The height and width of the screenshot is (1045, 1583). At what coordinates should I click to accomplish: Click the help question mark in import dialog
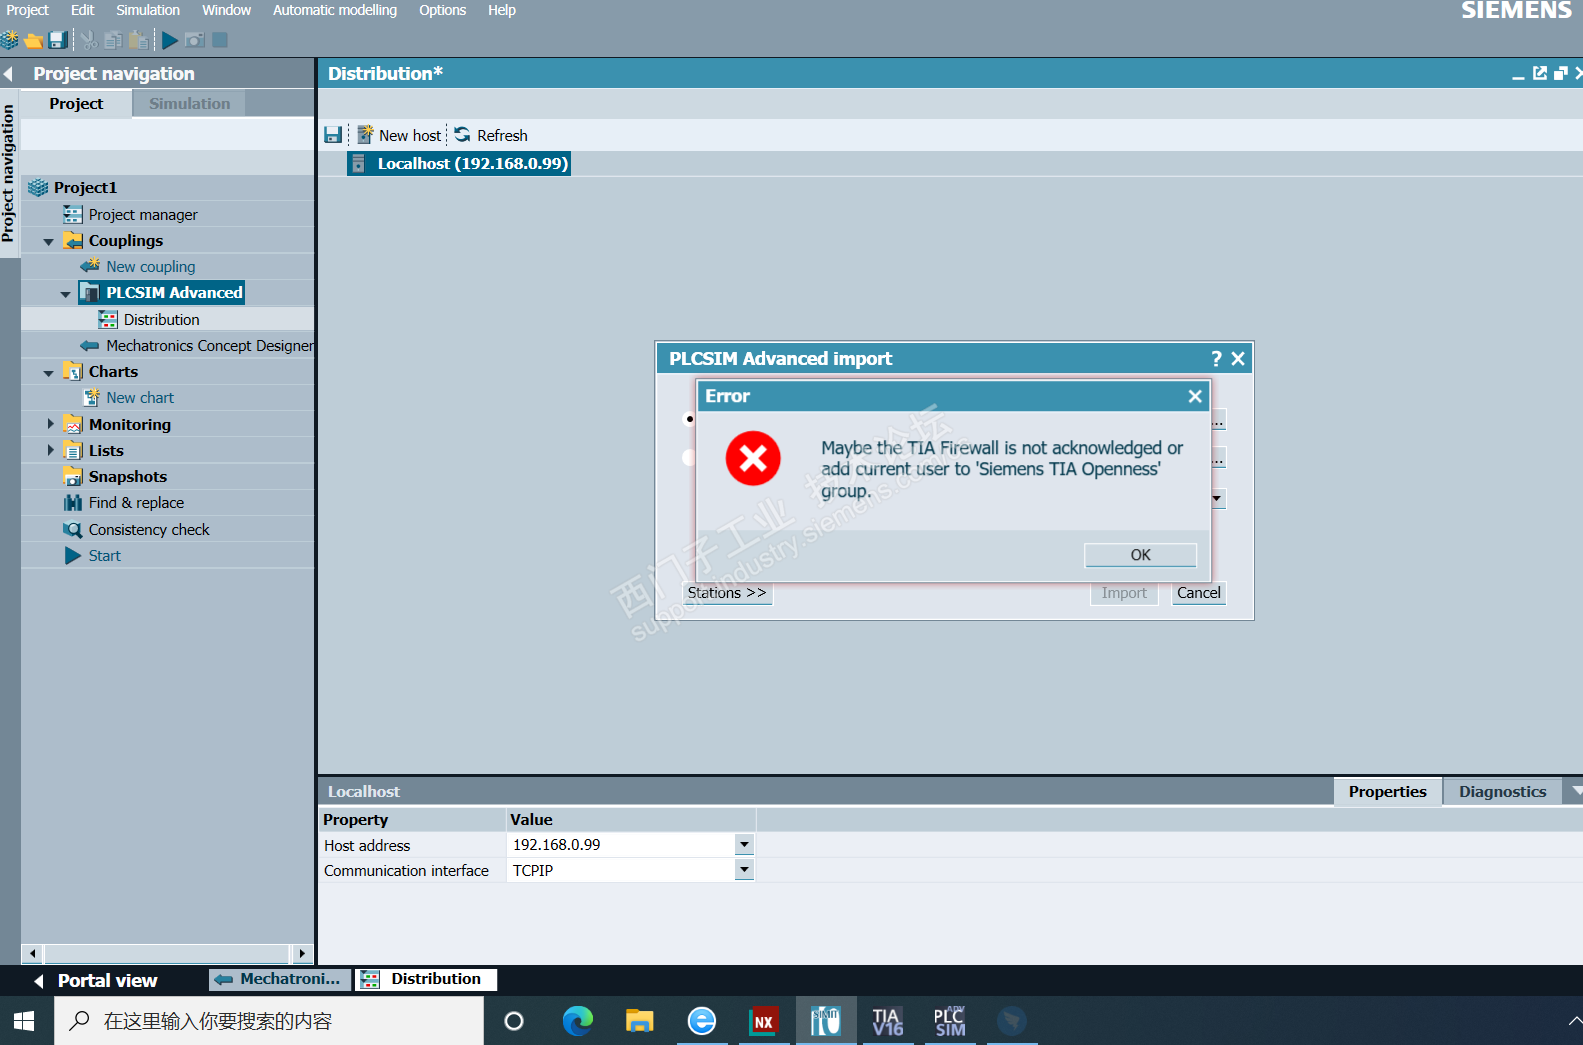coord(1216,359)
